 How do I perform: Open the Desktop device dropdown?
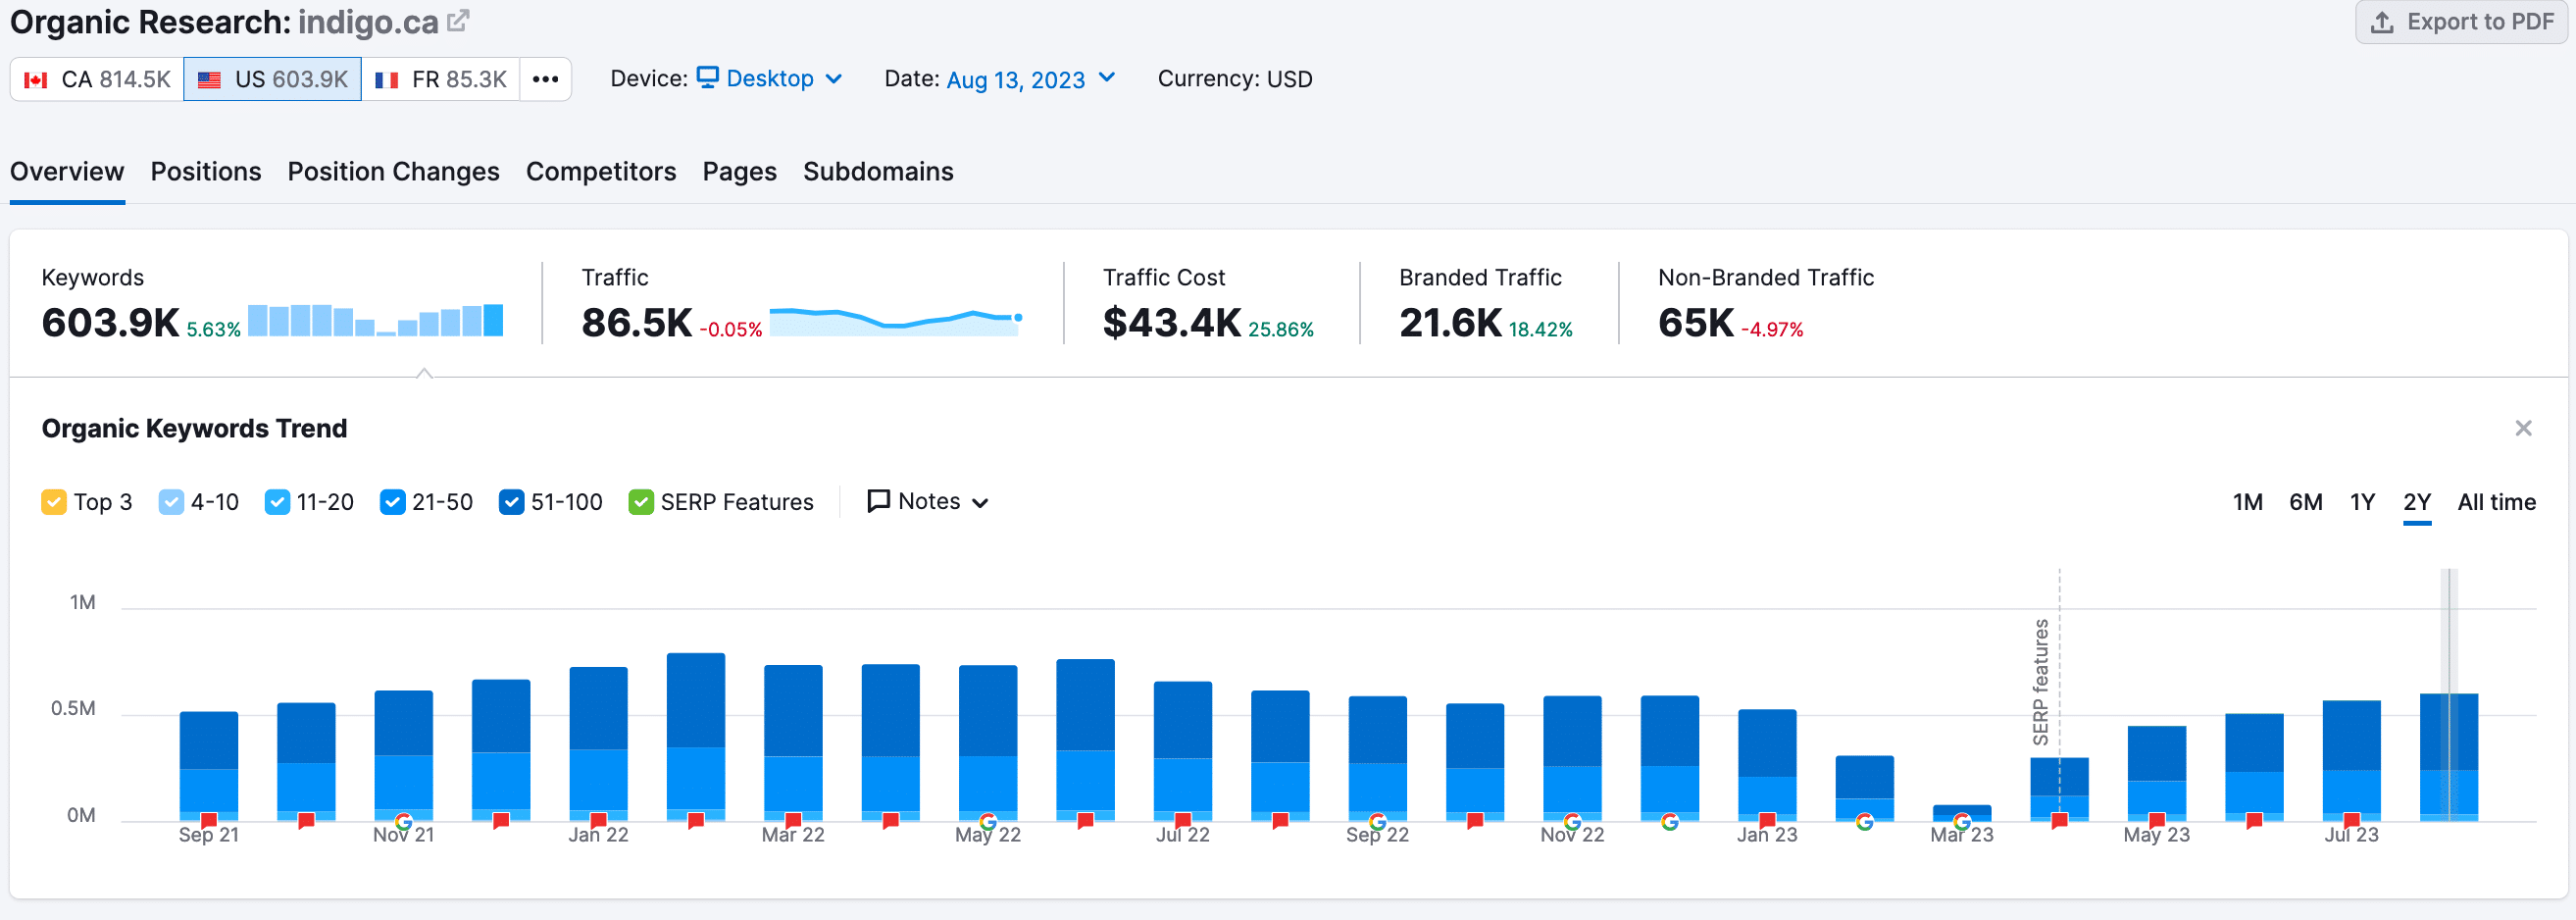(x=769, y=78)
